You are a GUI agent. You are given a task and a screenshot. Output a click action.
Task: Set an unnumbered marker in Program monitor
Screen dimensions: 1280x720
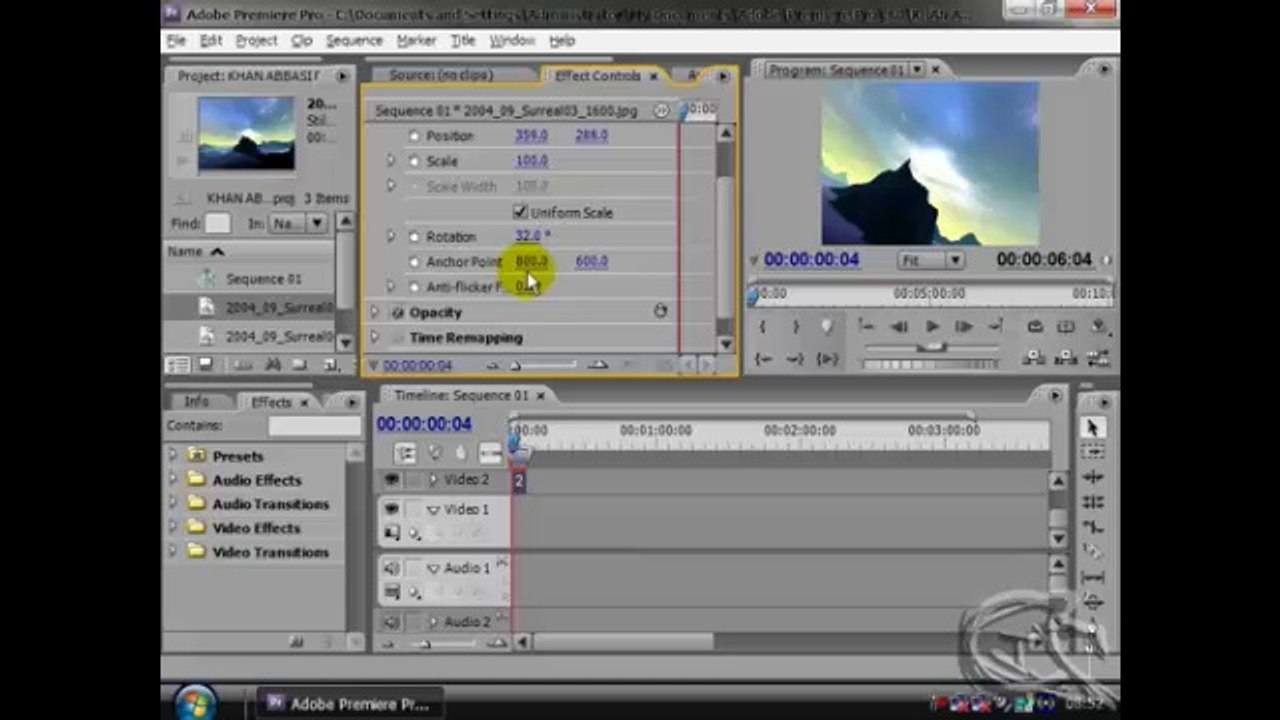tap(827, 326)
